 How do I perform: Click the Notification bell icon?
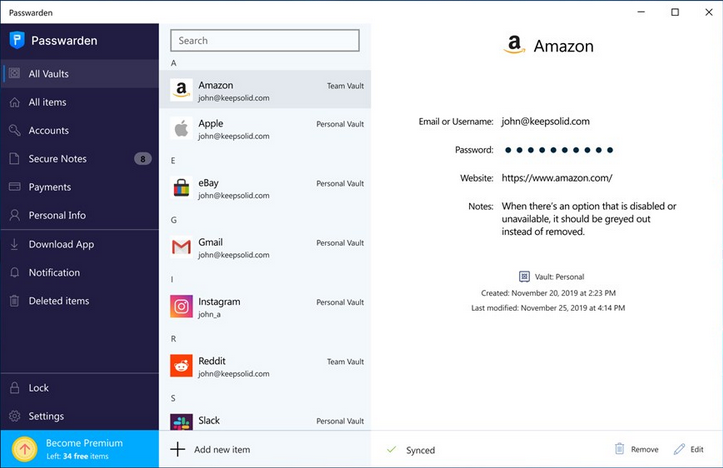(x=15, y=273)
